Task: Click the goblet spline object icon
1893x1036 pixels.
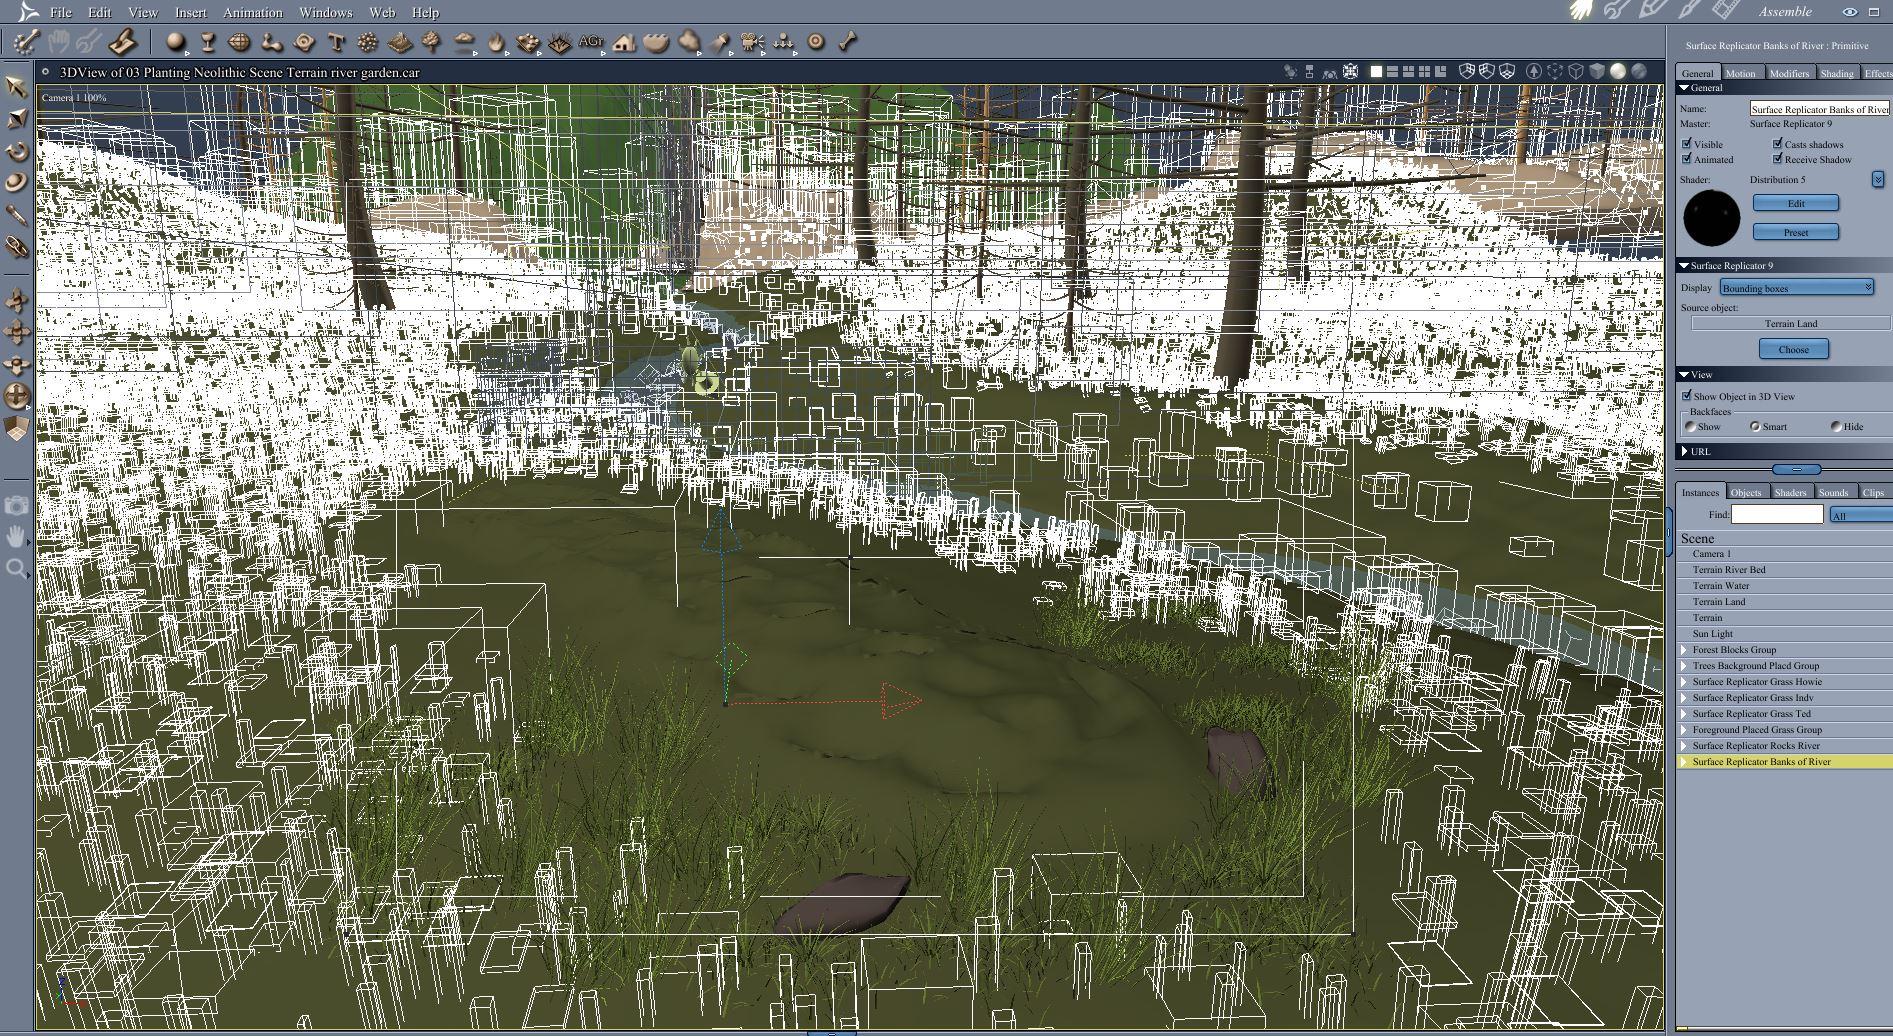Action: tap(208, 42)
